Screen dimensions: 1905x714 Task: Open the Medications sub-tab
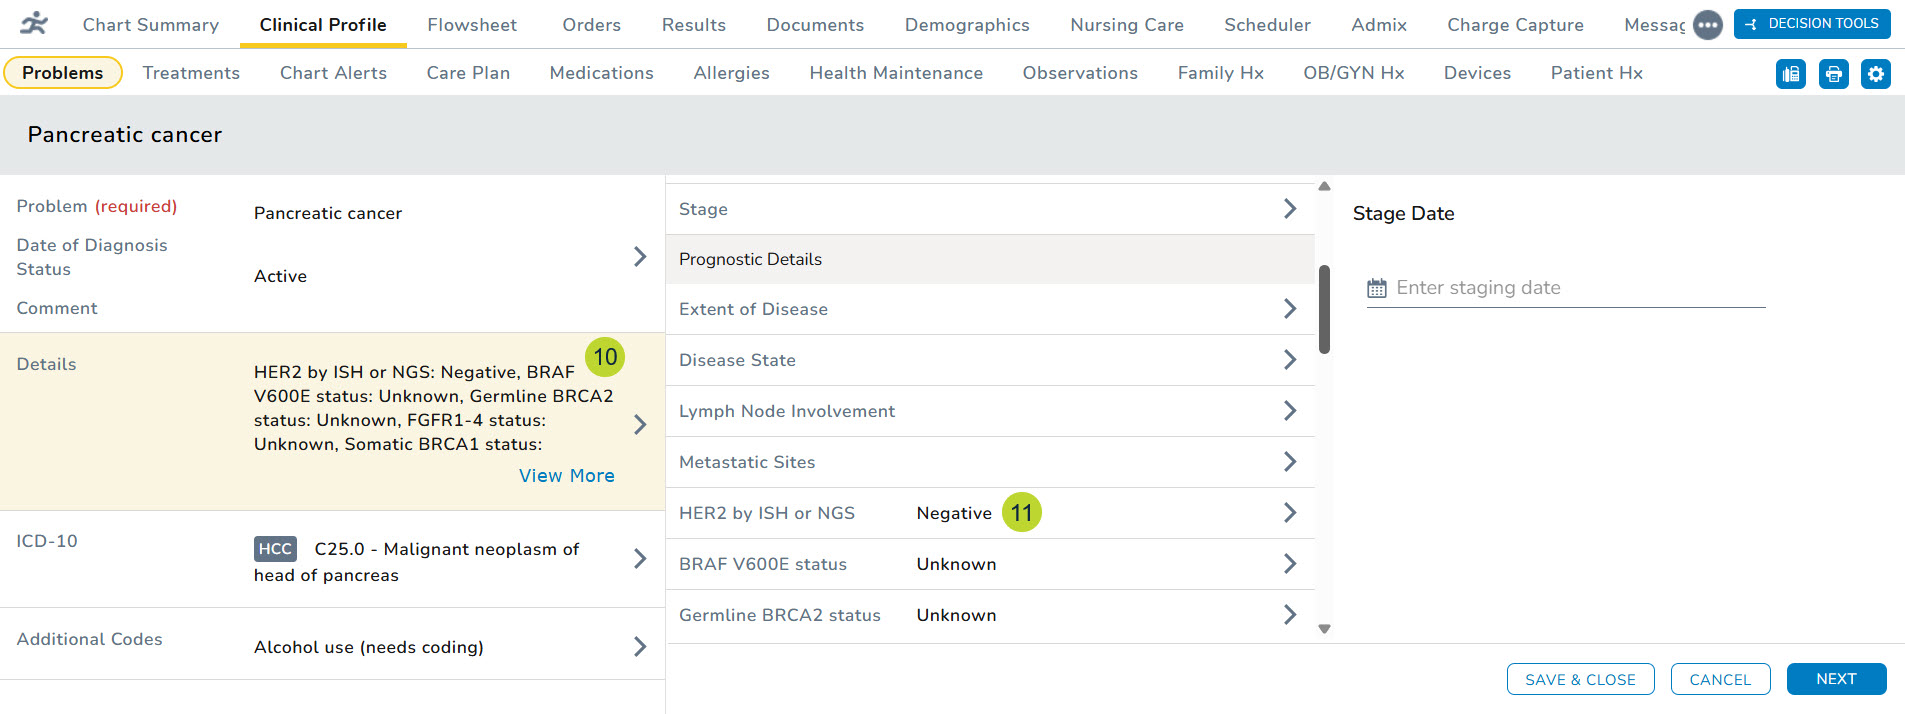point(601,73)
